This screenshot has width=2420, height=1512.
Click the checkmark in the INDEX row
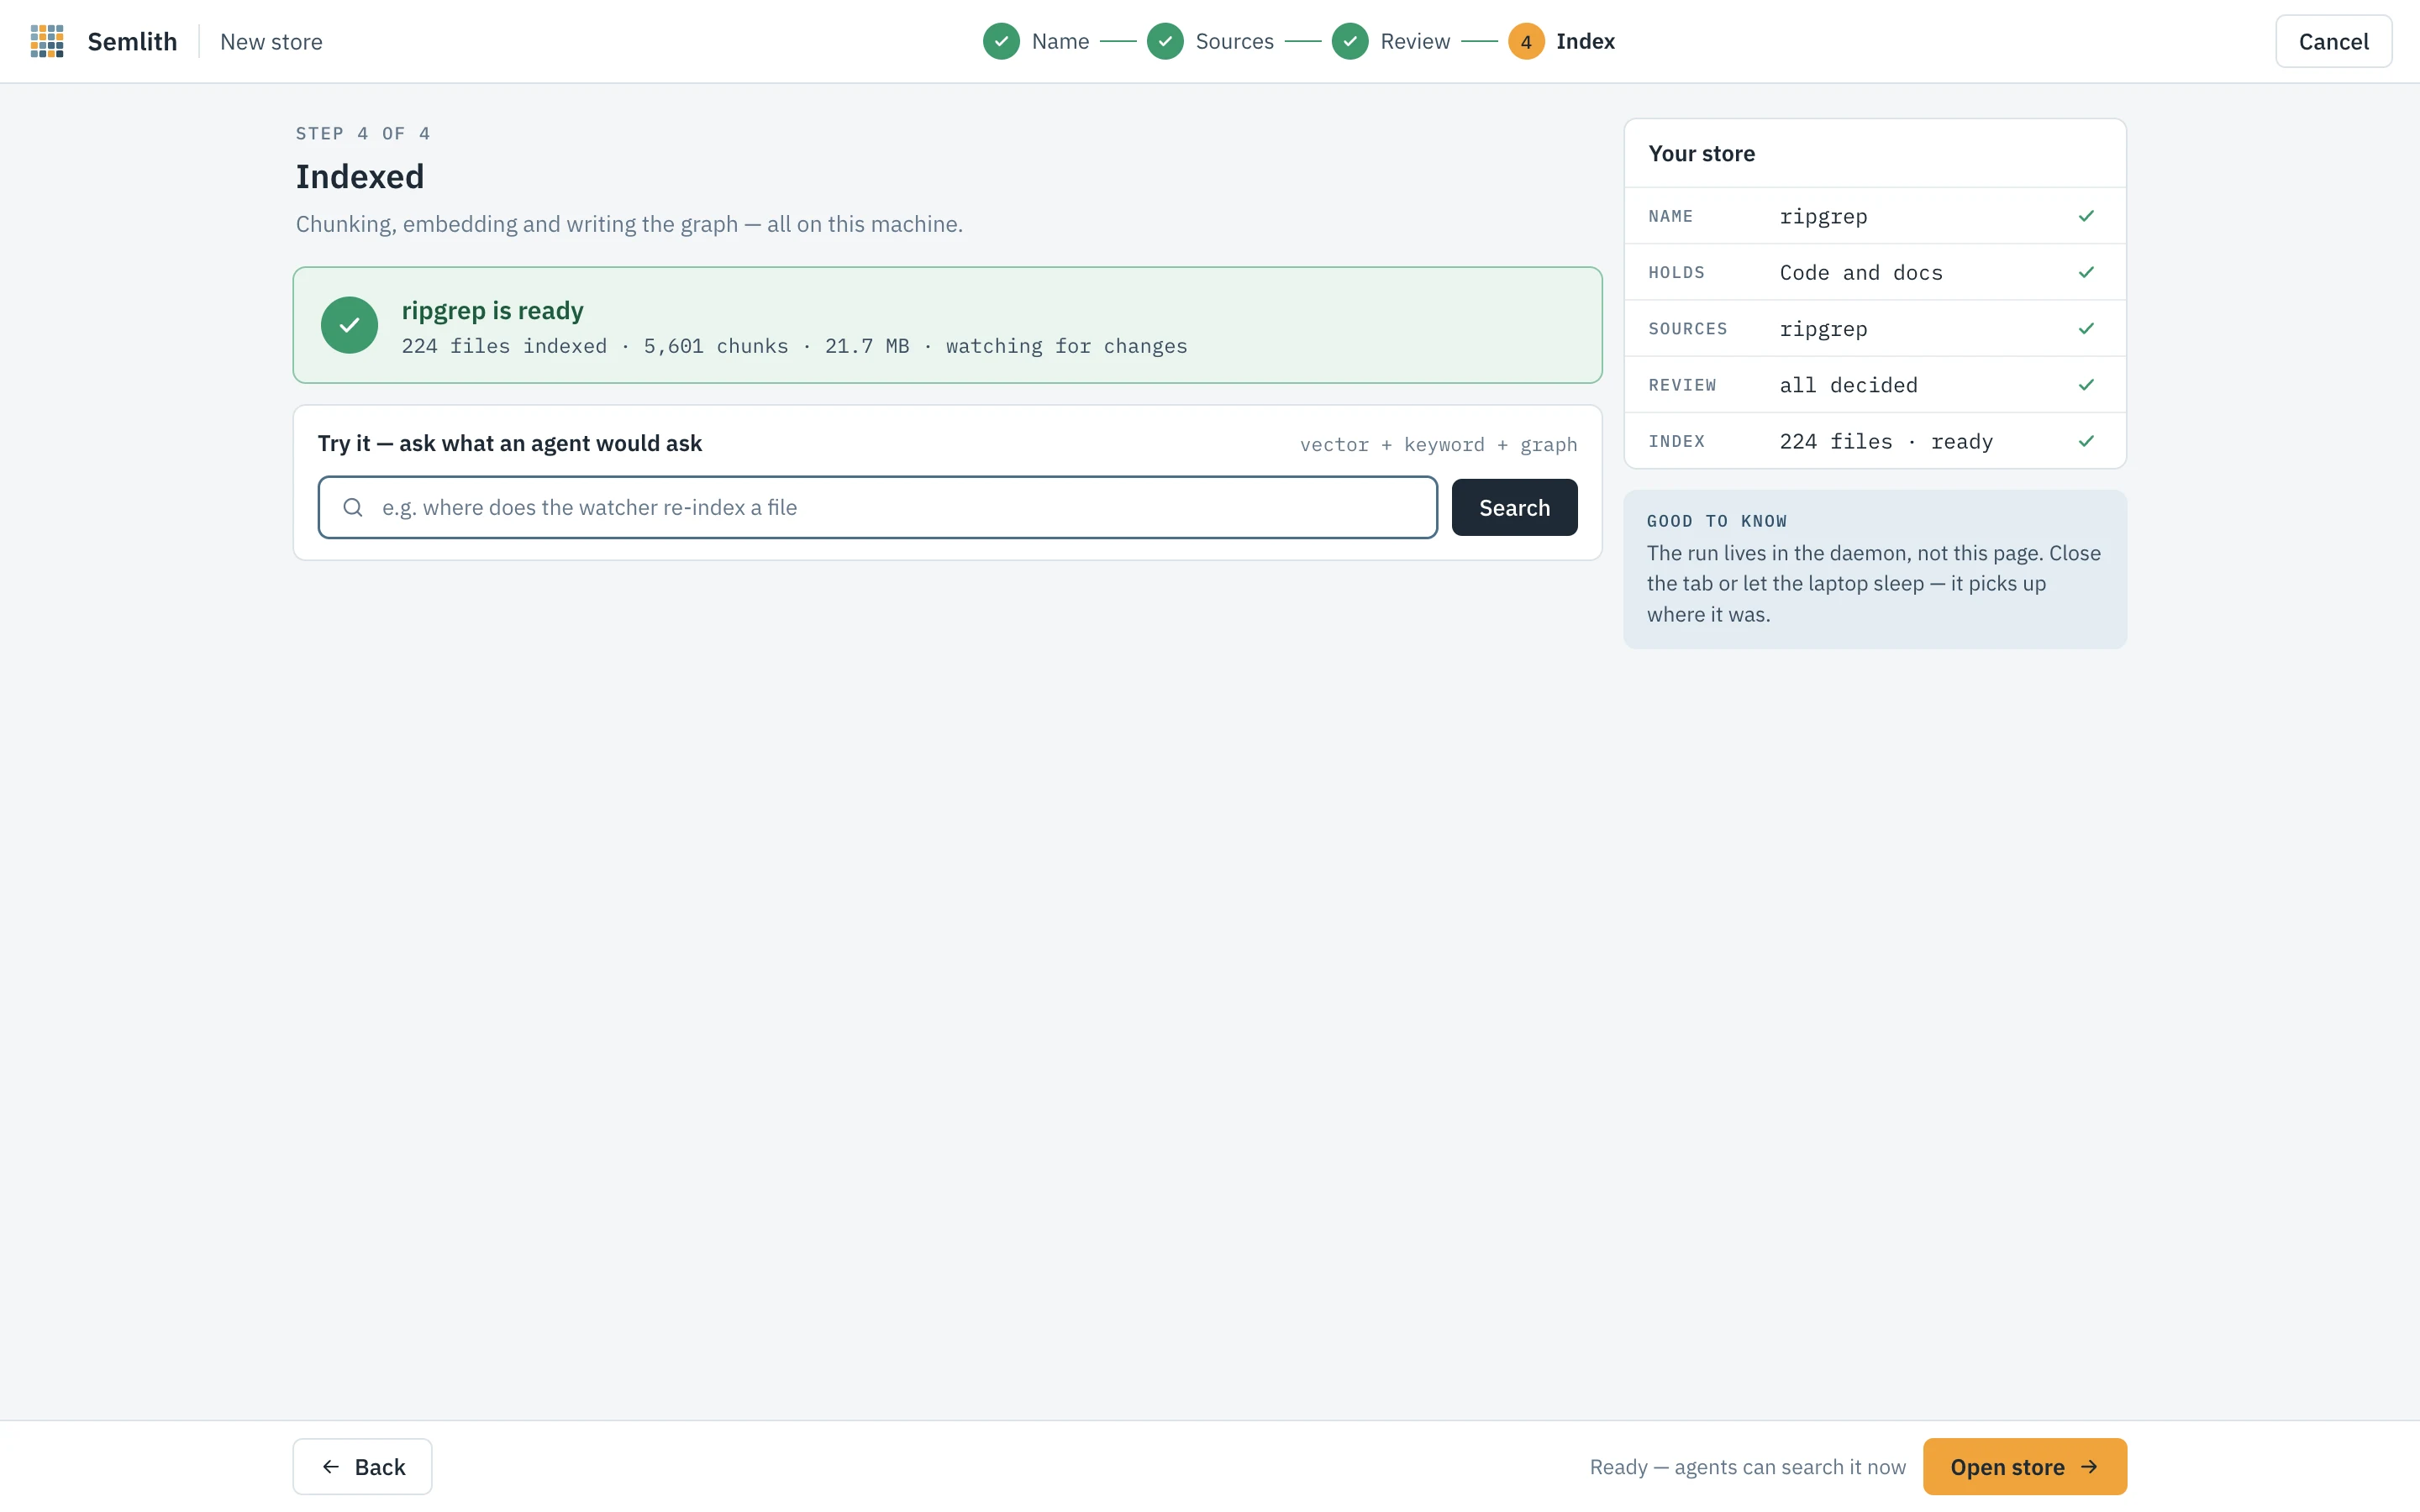click(2086, 441)
